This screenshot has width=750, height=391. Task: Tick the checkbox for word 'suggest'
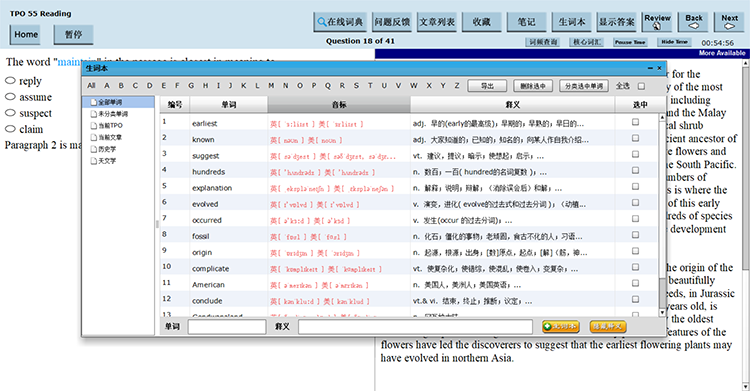click(x=635, y=154)
